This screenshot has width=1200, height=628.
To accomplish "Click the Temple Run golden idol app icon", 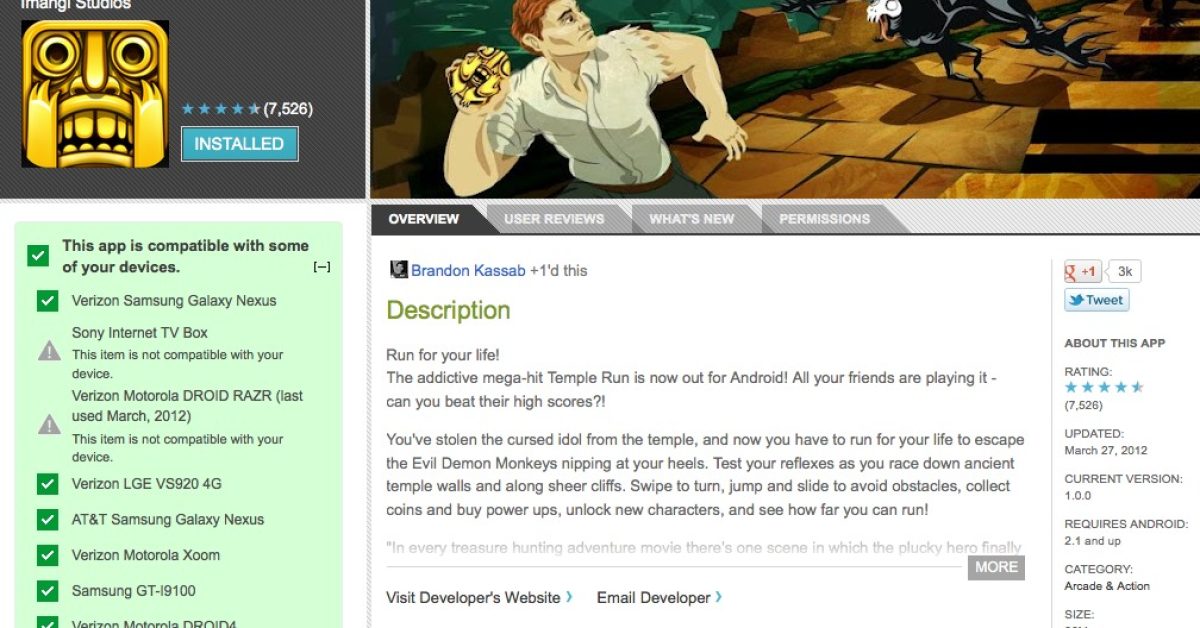I will point(95,94).
